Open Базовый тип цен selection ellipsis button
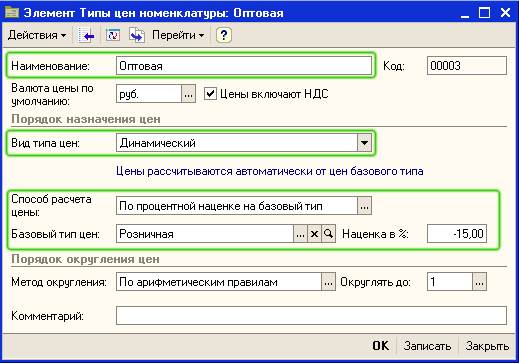This screenshot has width=519, height=364. point(300,234)
